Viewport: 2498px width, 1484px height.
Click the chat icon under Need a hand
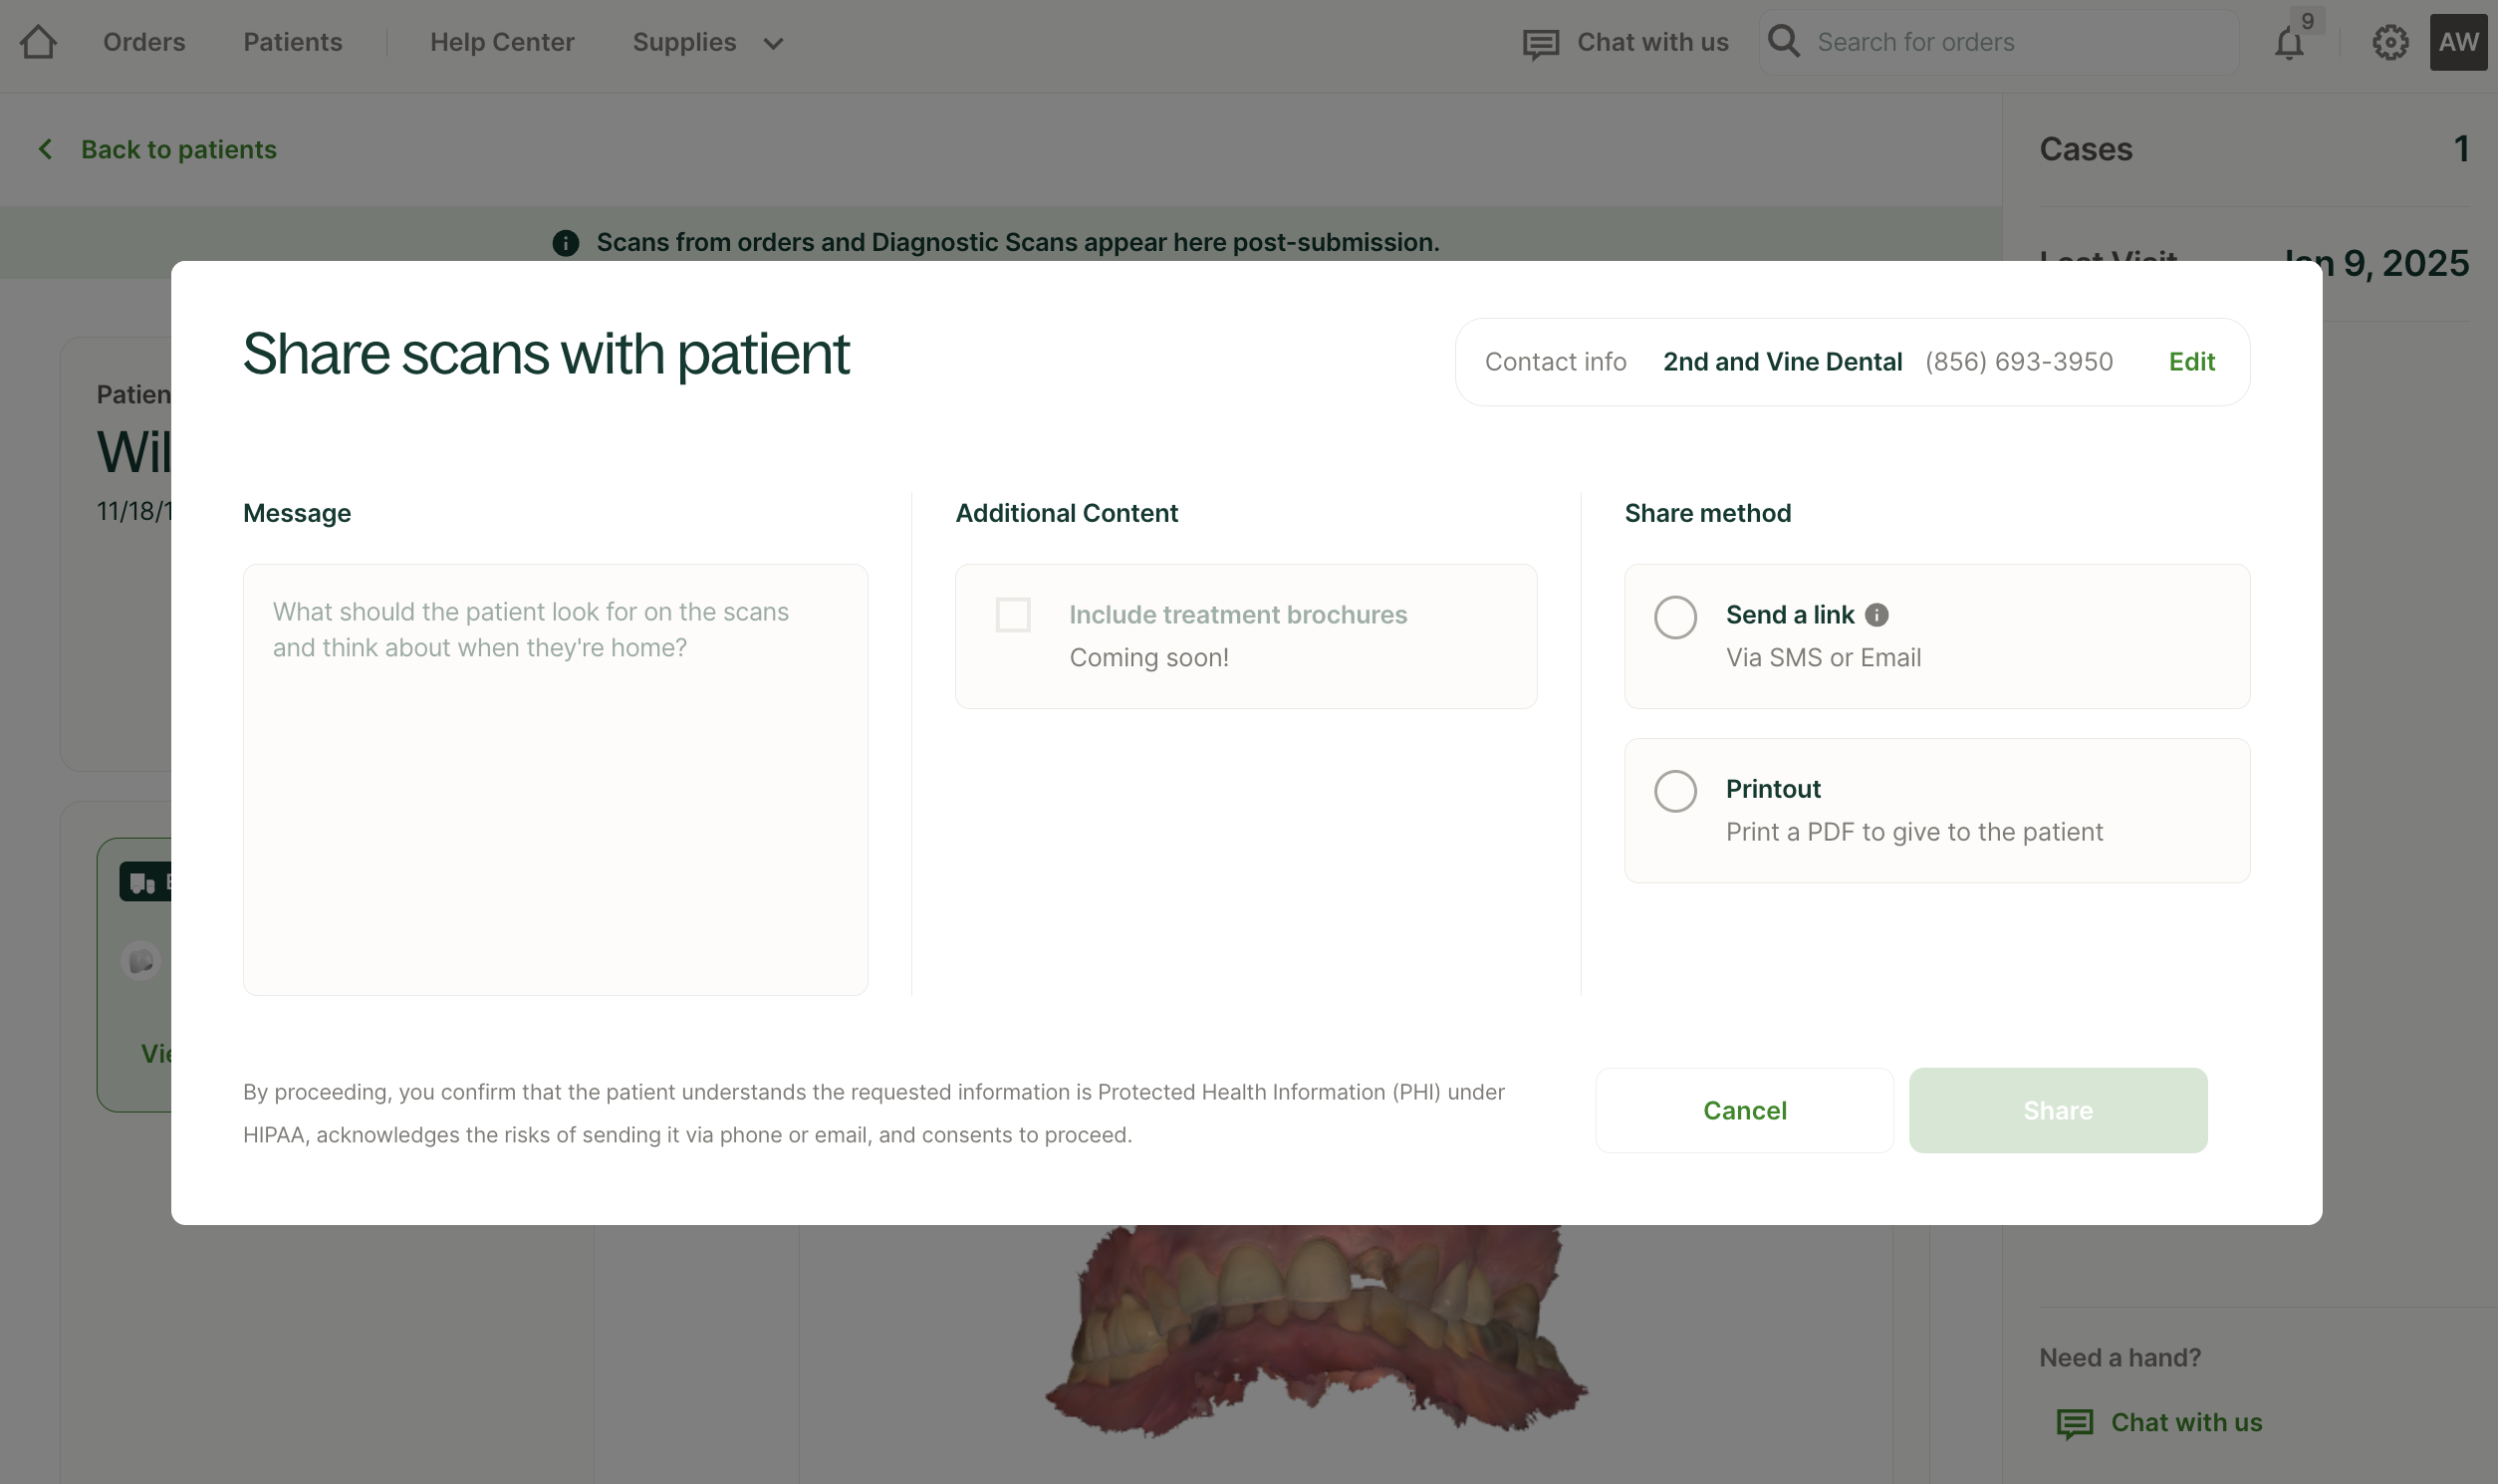[2074, 1423]
